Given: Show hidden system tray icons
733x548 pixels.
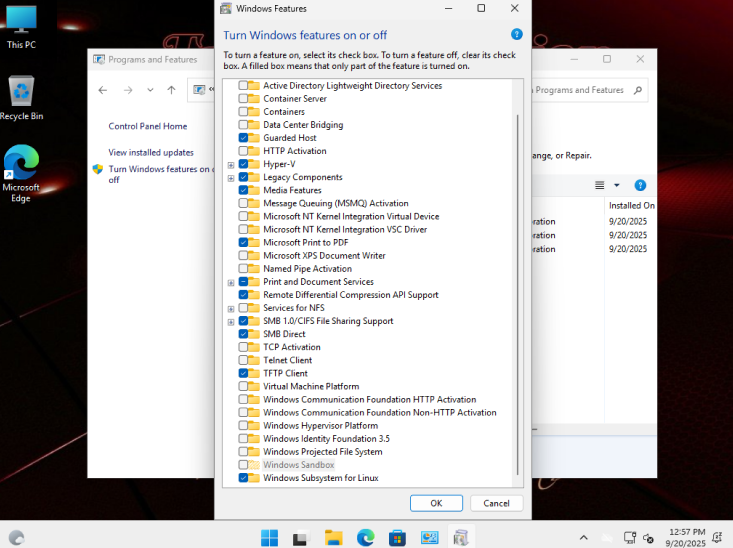Looking at the screenshot, I should [583, 538].
